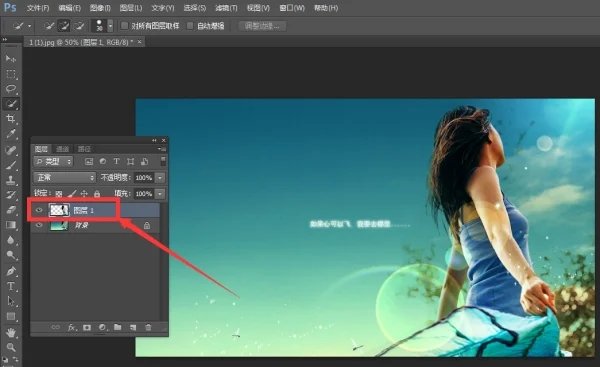
Task: Select the Crop tool
Action: tap(11, 119)
